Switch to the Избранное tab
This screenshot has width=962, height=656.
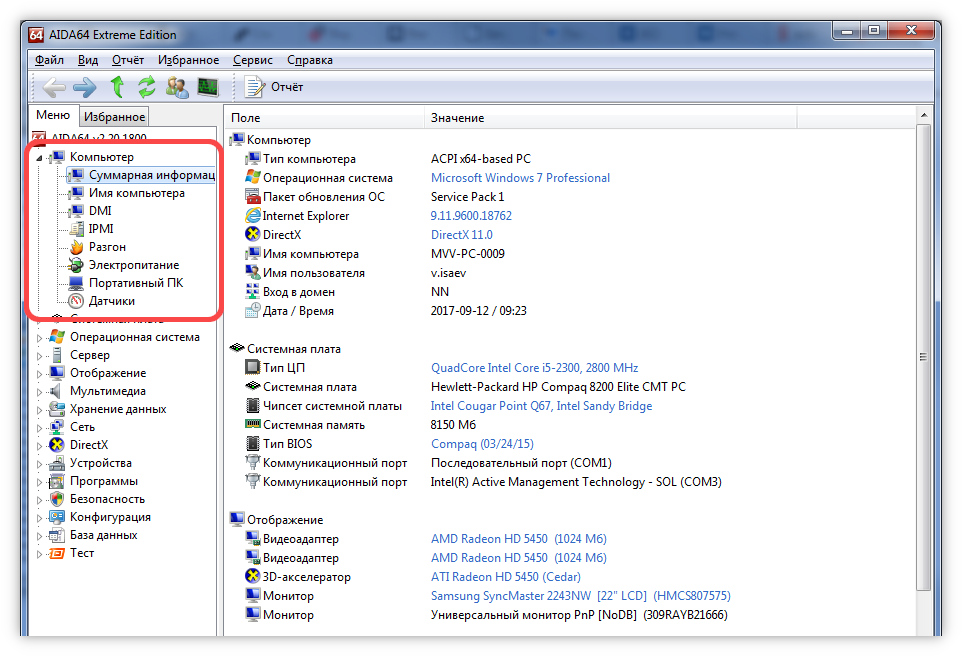coord(114,117)
